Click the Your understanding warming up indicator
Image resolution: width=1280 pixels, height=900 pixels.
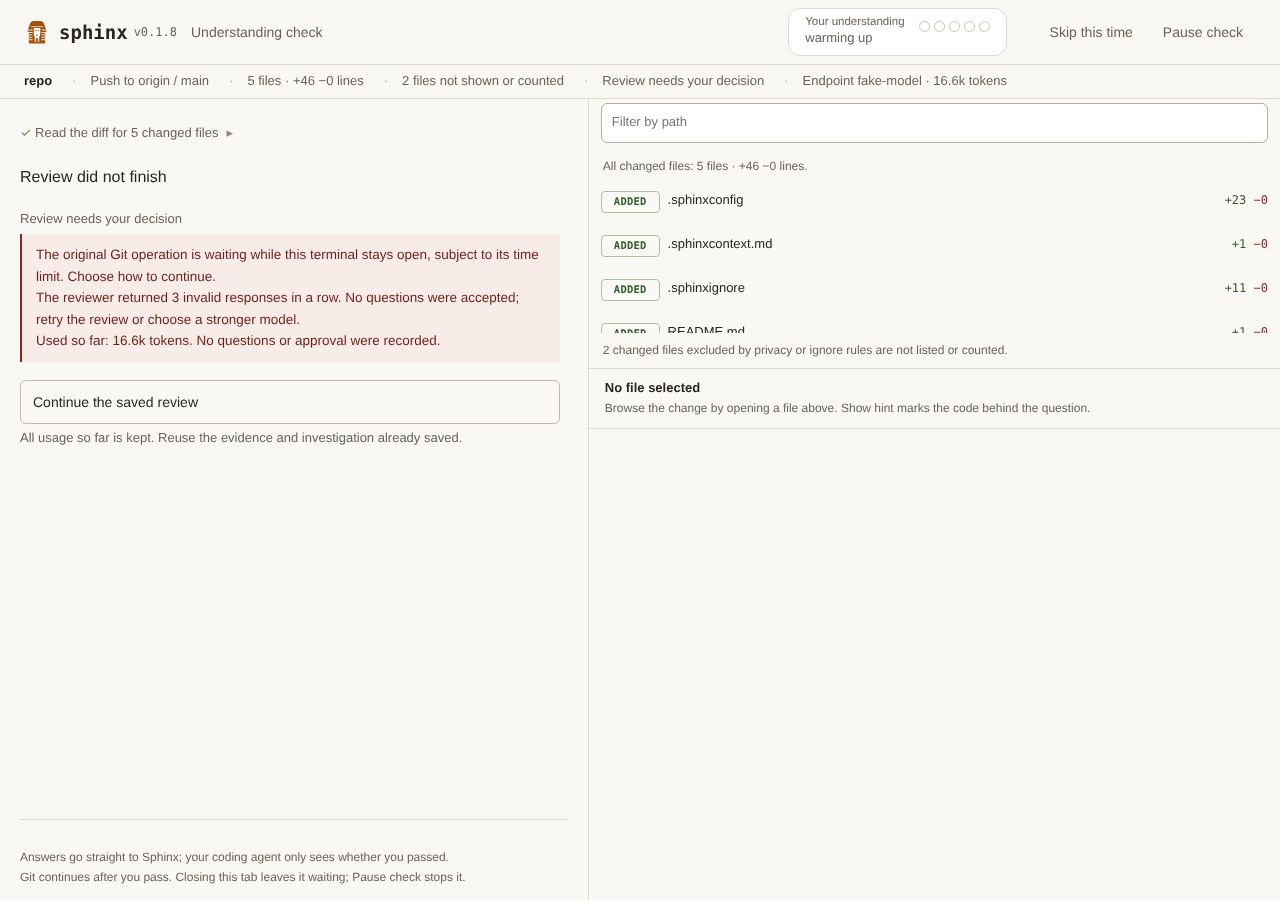tap(897, 32)
